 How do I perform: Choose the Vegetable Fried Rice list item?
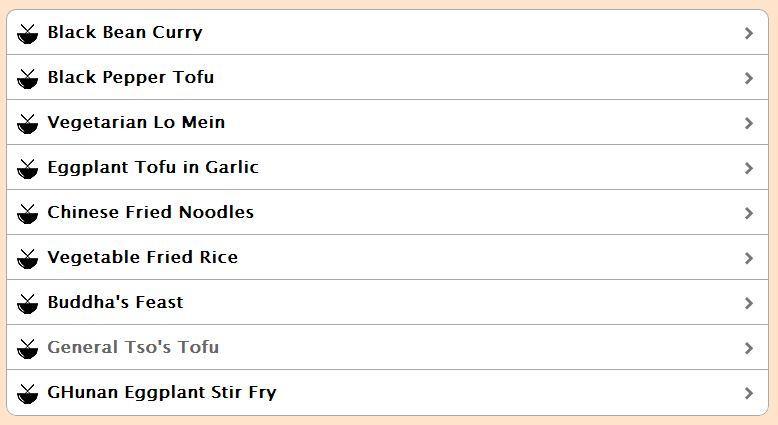(143, 257)
